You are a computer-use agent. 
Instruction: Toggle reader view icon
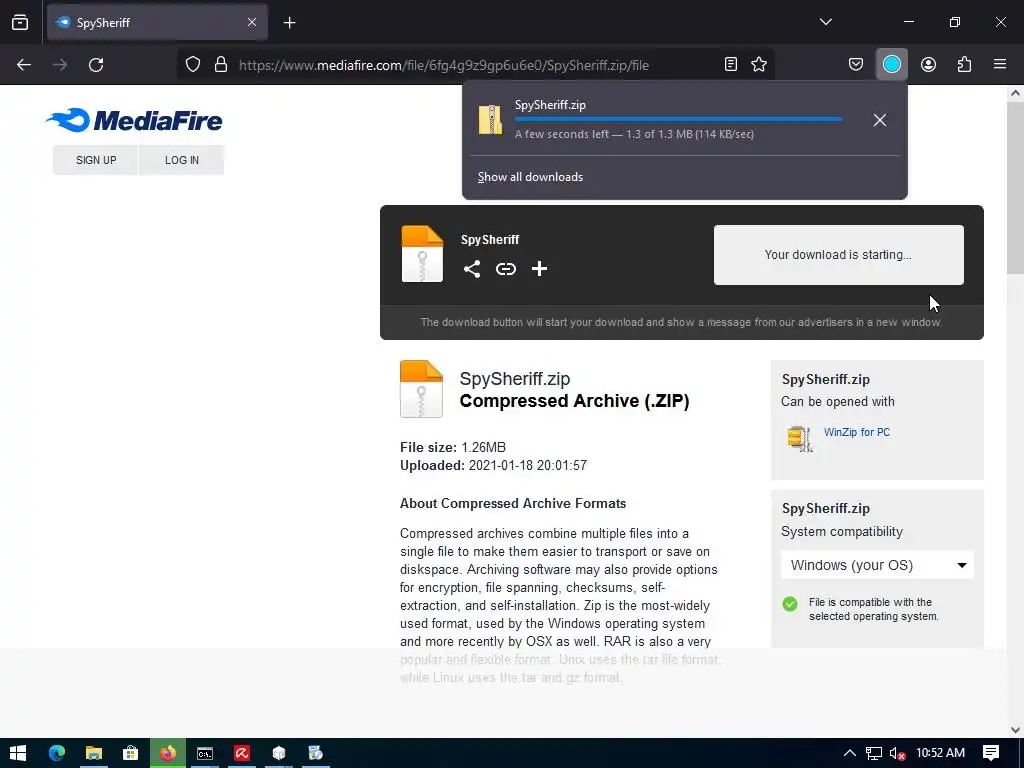pos(731,64)
